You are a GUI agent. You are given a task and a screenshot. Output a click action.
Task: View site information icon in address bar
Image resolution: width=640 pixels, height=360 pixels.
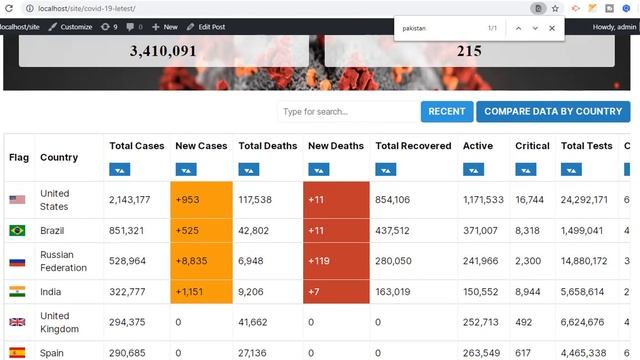click(29, 8)
